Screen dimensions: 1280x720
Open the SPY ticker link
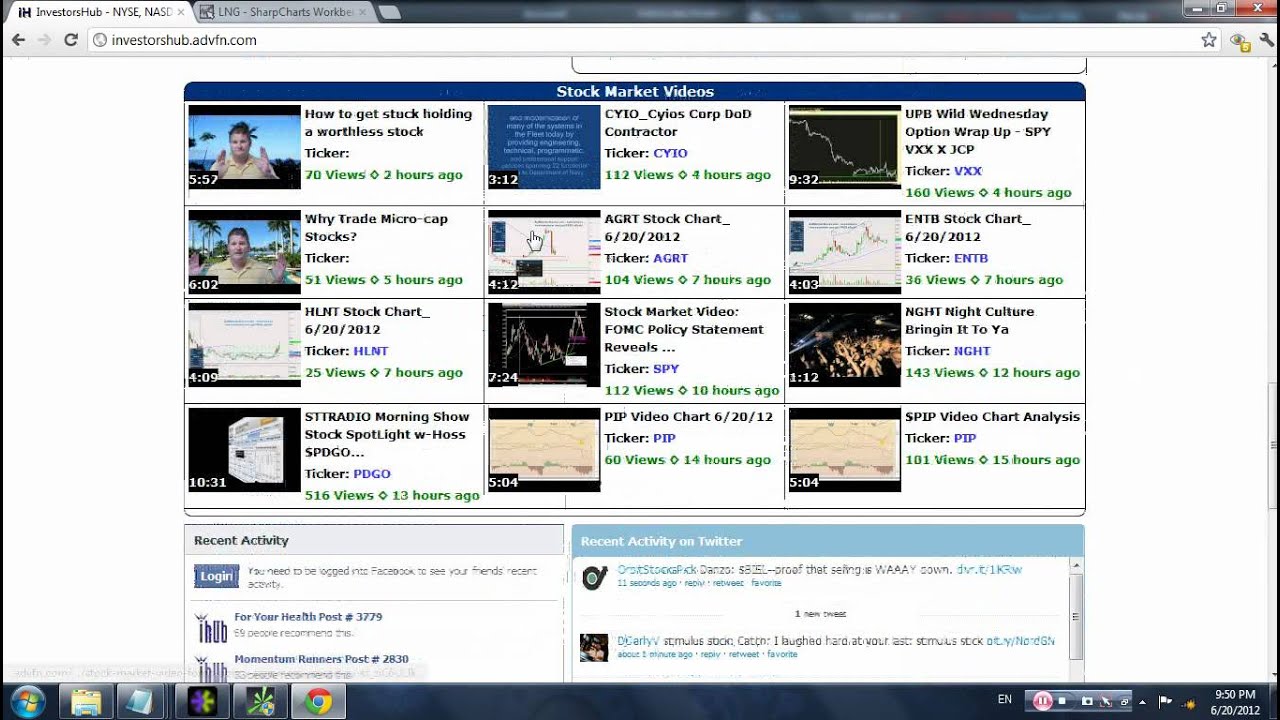click(666, 369)
